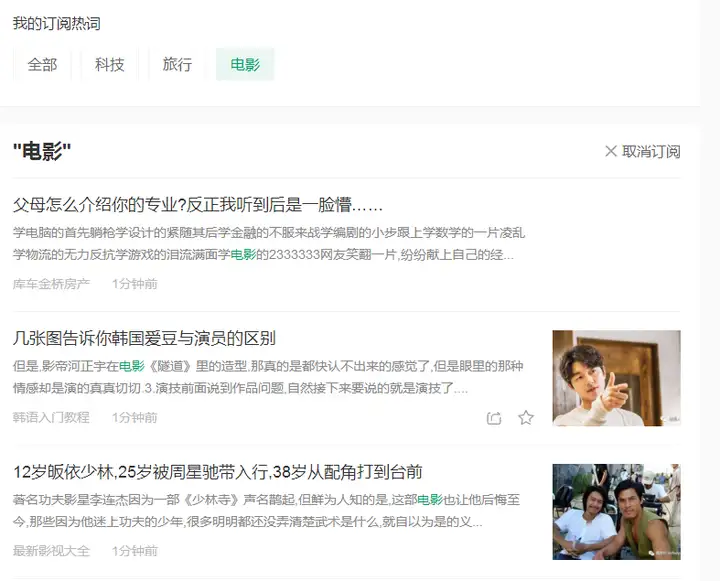720x581 pixels.
Task: Open article 12岁皈依少林,25岁被周星驰带入行
Action: click(218, 472)
